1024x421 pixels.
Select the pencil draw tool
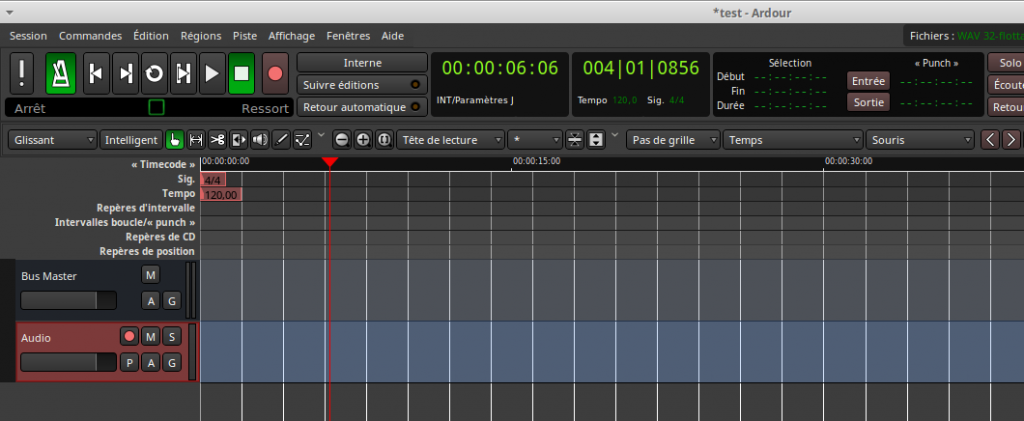click(x=281, y=140)
